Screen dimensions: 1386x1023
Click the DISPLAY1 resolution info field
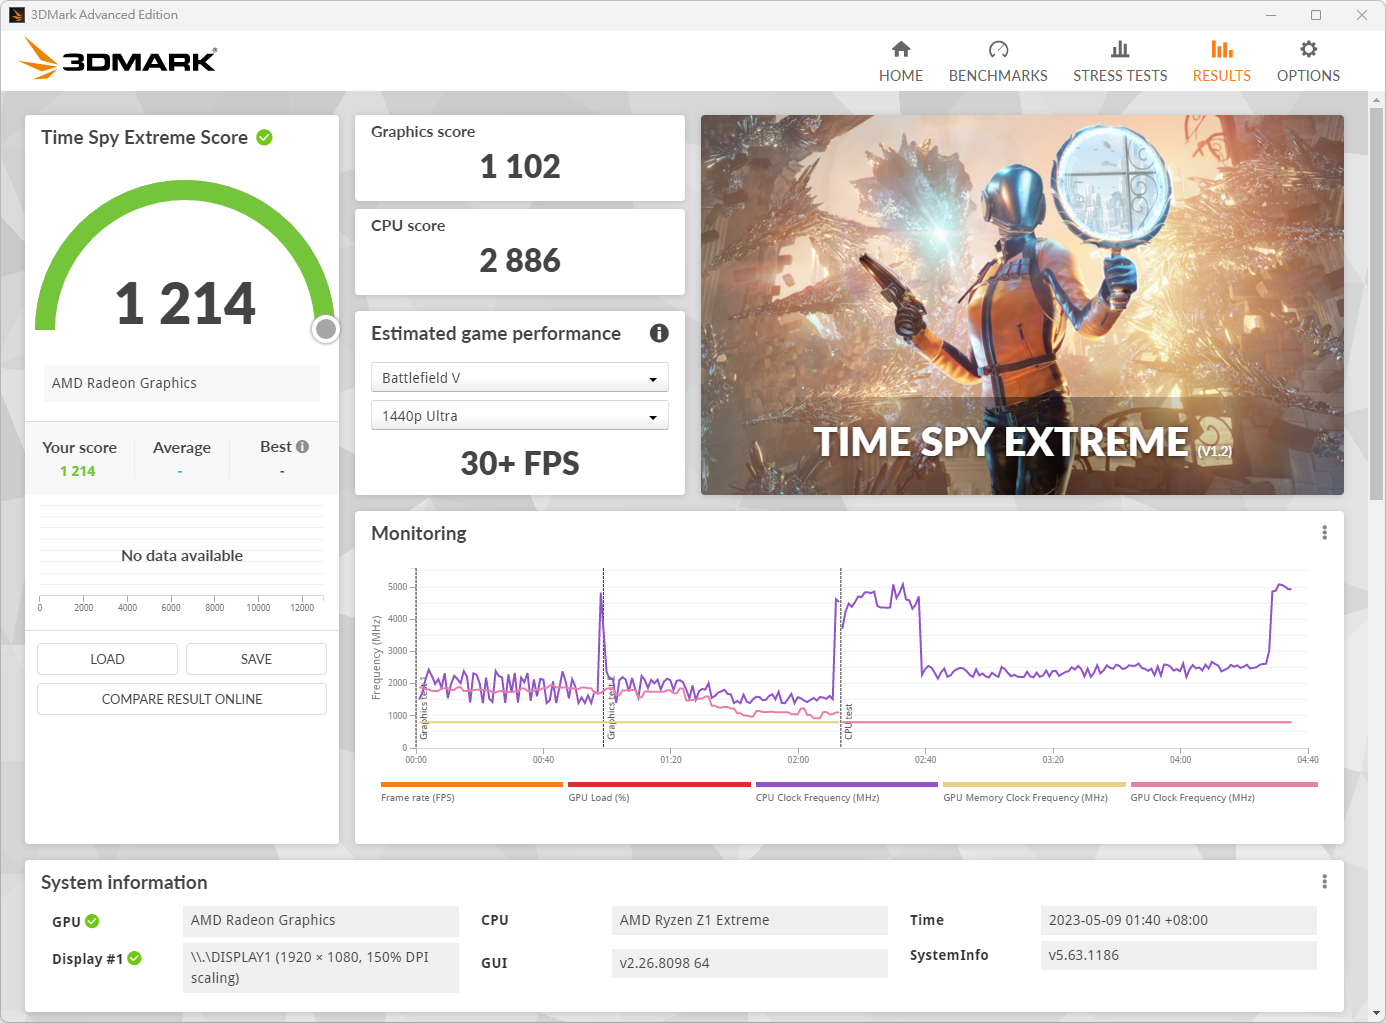pos(321,967)
